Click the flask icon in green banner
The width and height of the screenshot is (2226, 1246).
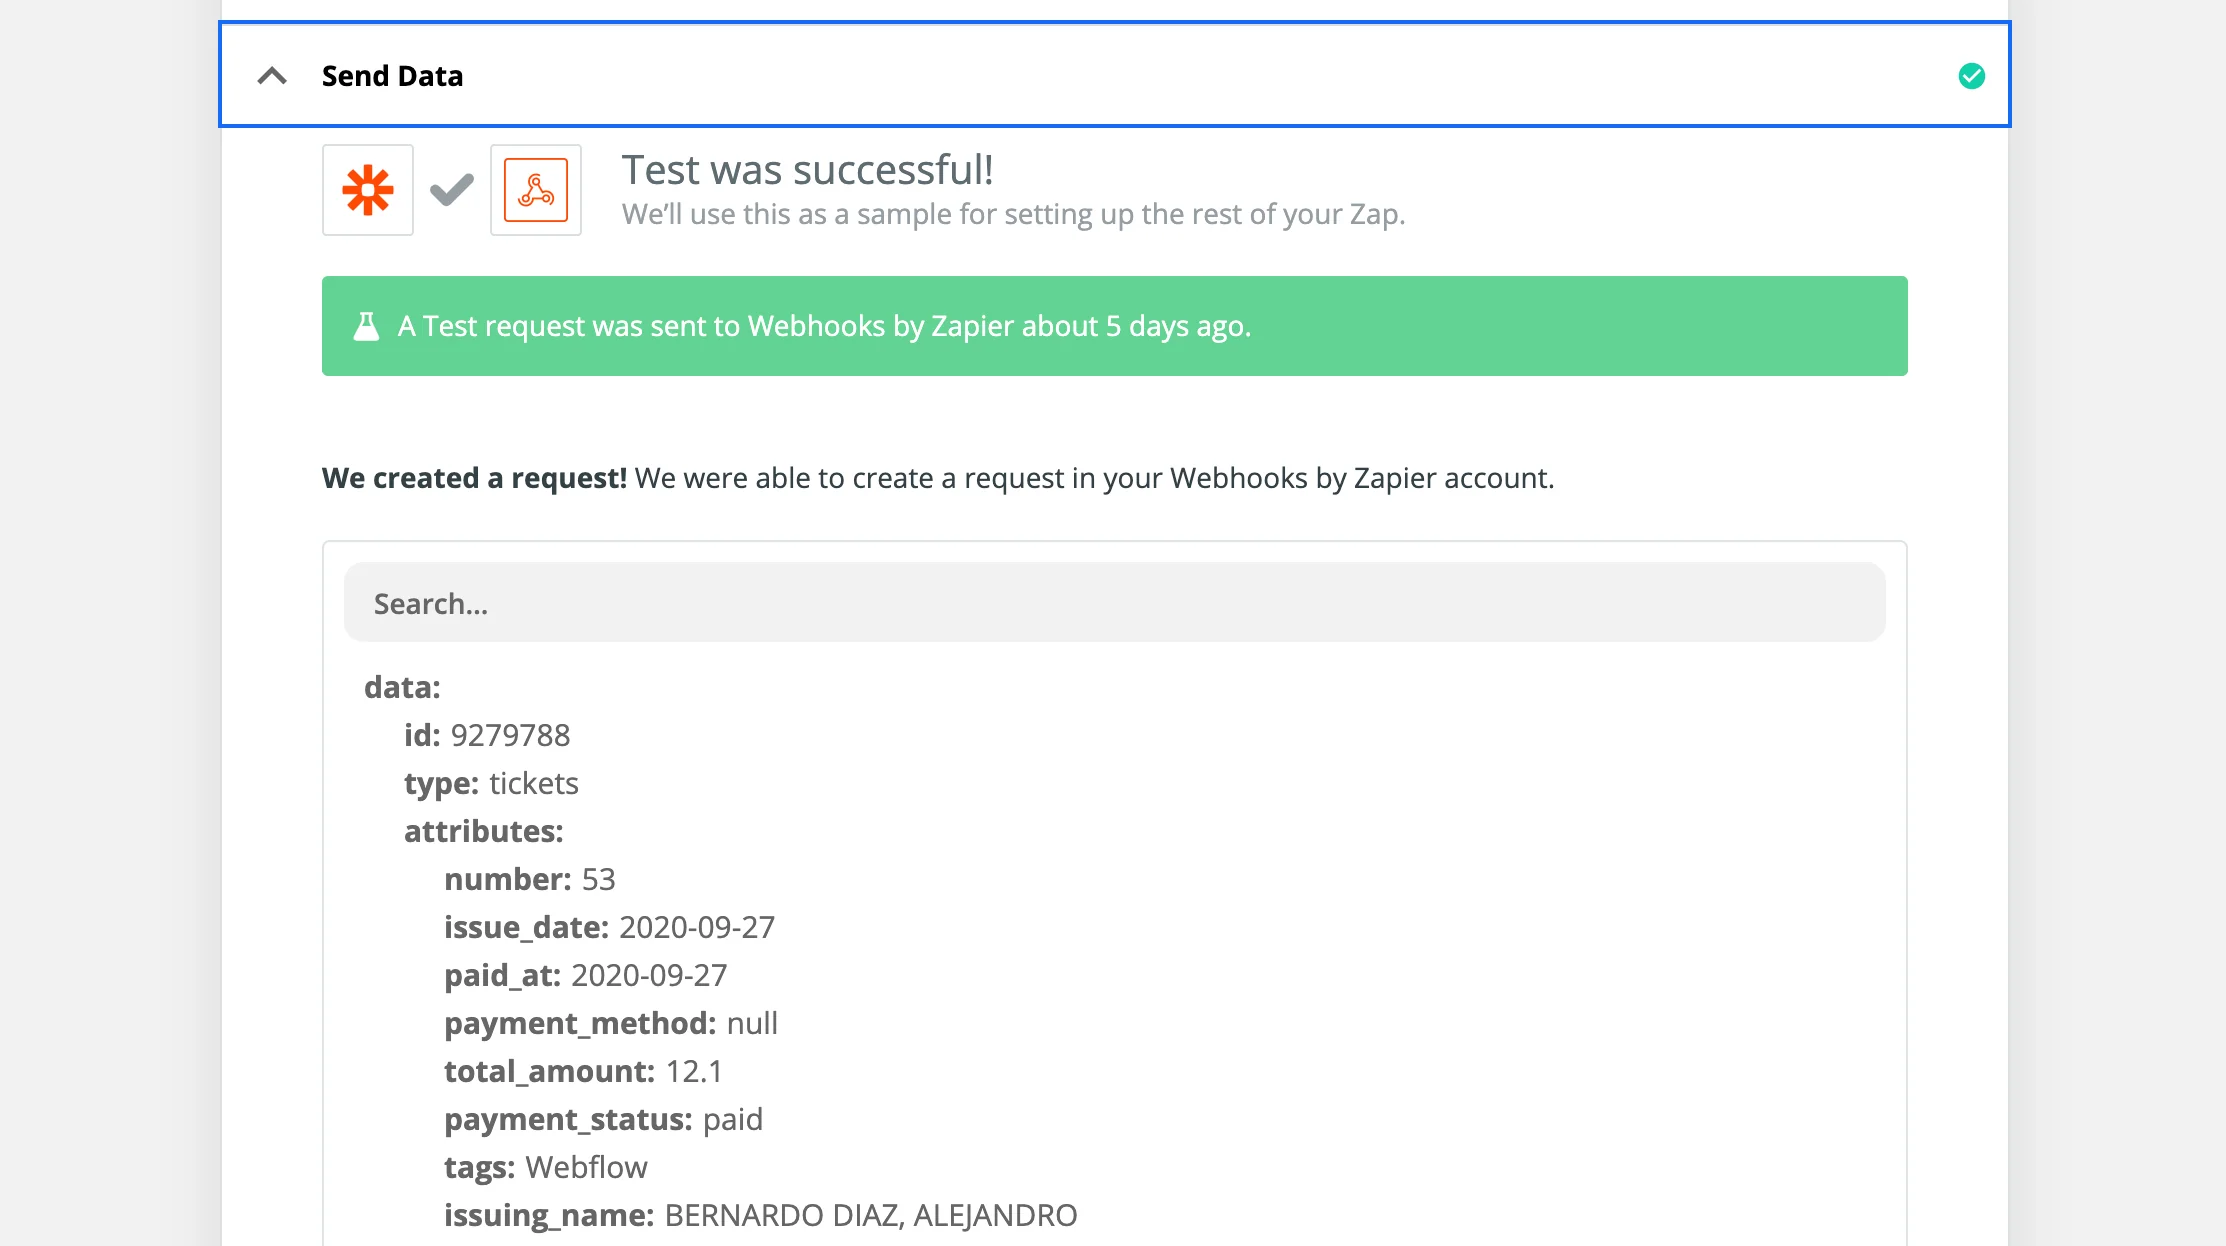(x=367, y=326)
